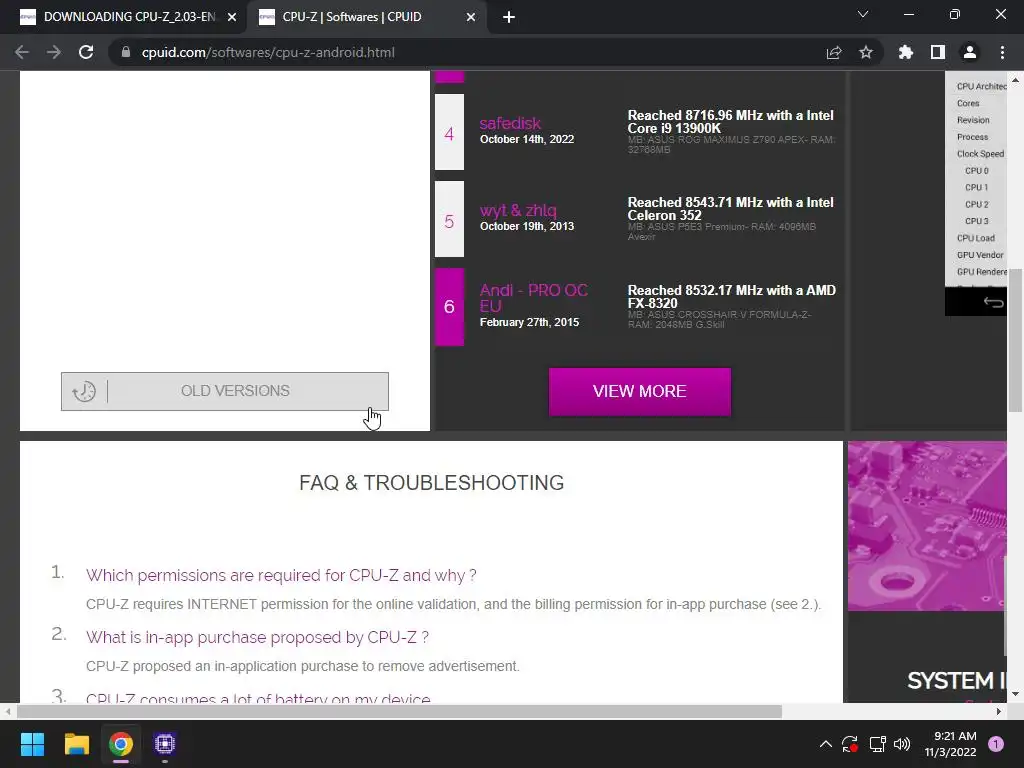Image resolution: width=1024 pixels, height=768 pixels.
Task: Click the scroll right arrow
Action: coord(999,711)
